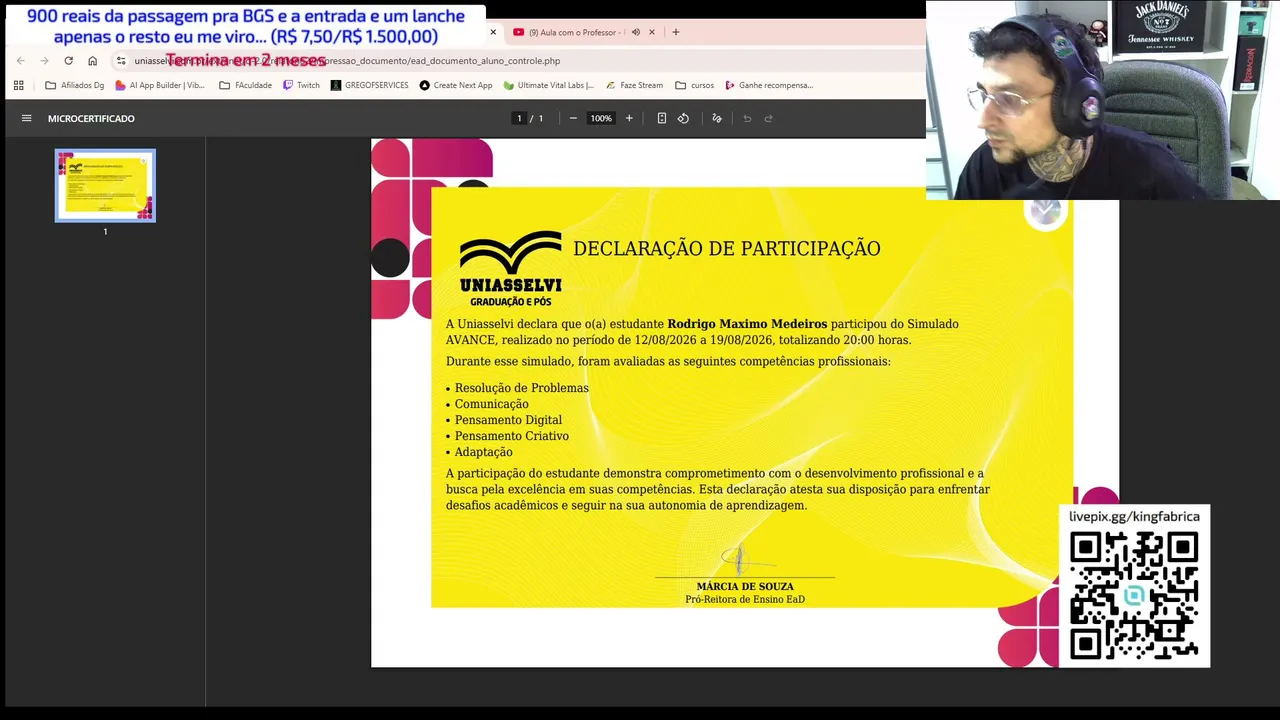Edit the PDF zoom level 100% field
The image size is (1280, 720).
tap(601, 118)
